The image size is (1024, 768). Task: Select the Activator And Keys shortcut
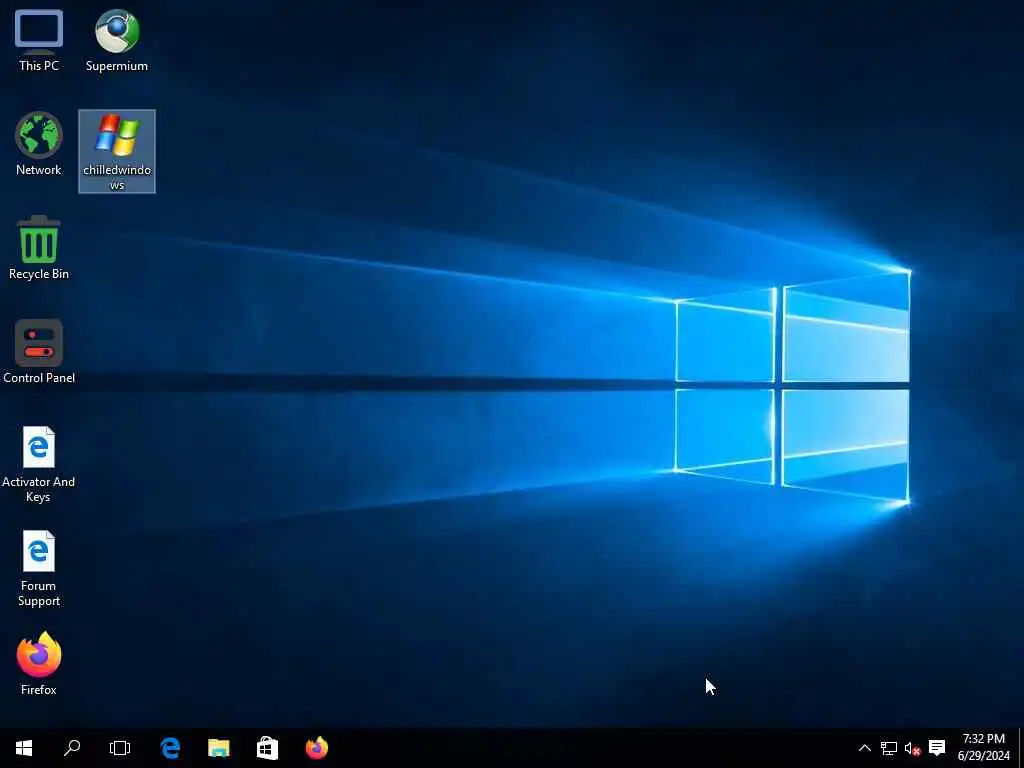[39, 464]
